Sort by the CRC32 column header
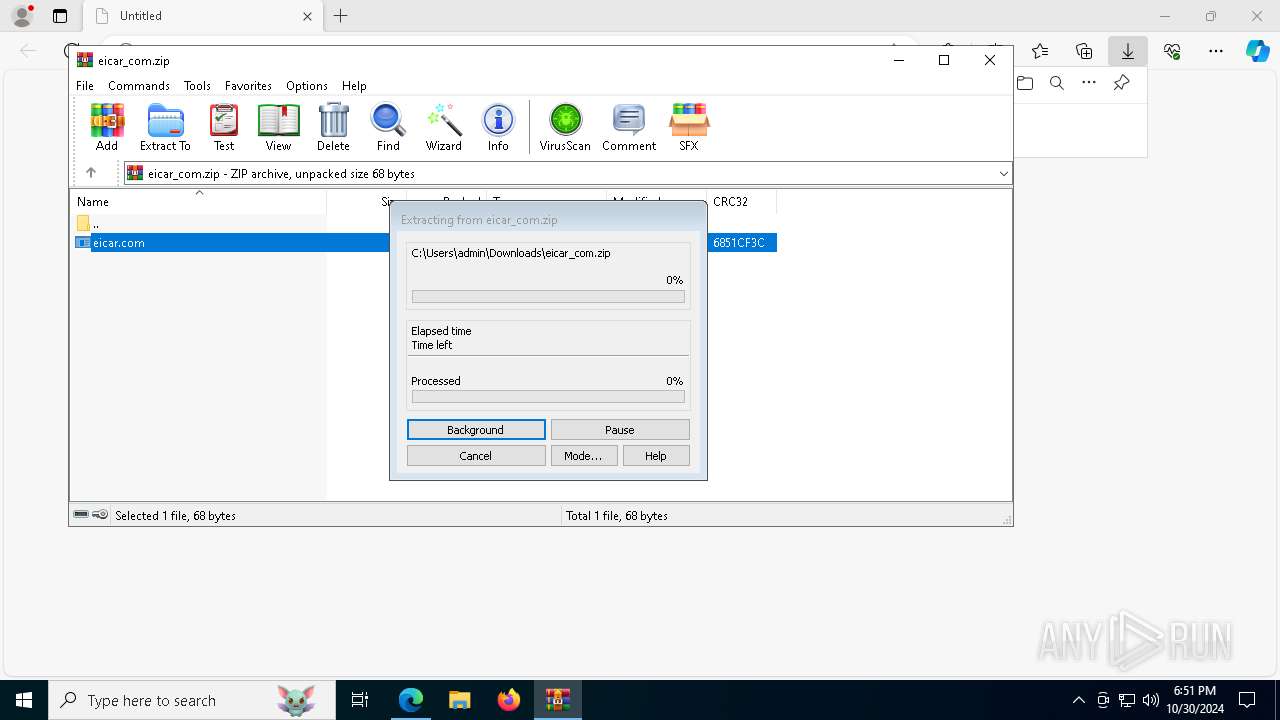This screenshot has height=720, width=1280. (x=741, y=201)
